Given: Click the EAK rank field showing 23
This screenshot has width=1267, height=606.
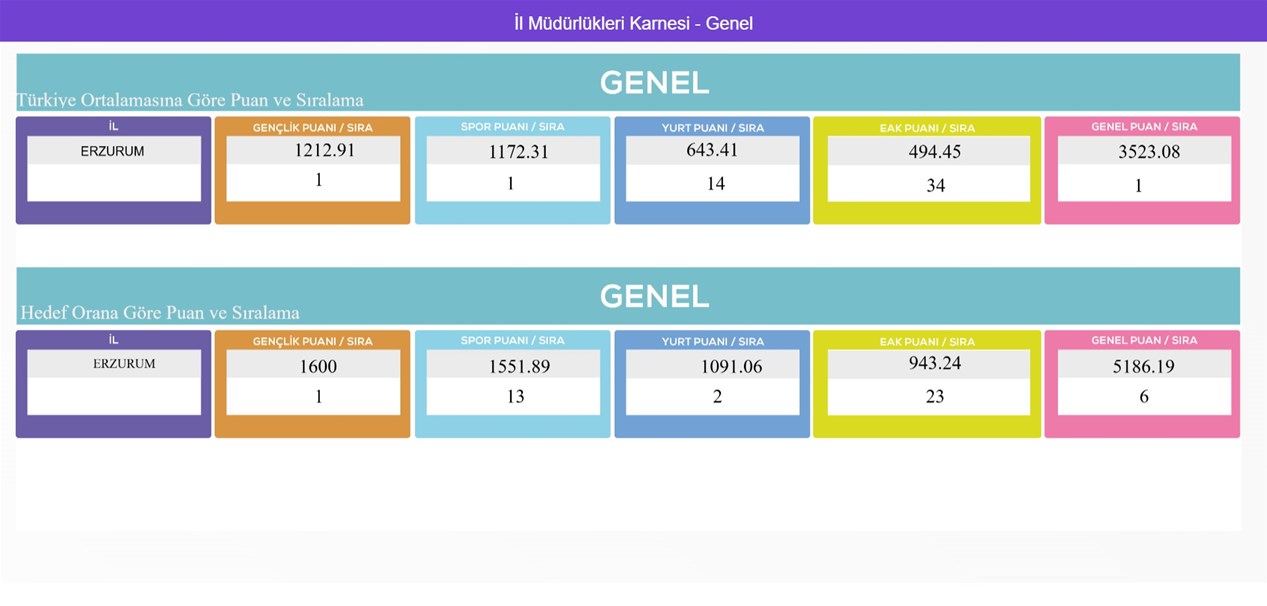Looking at the screenshot, I should [x=935, y=396].
